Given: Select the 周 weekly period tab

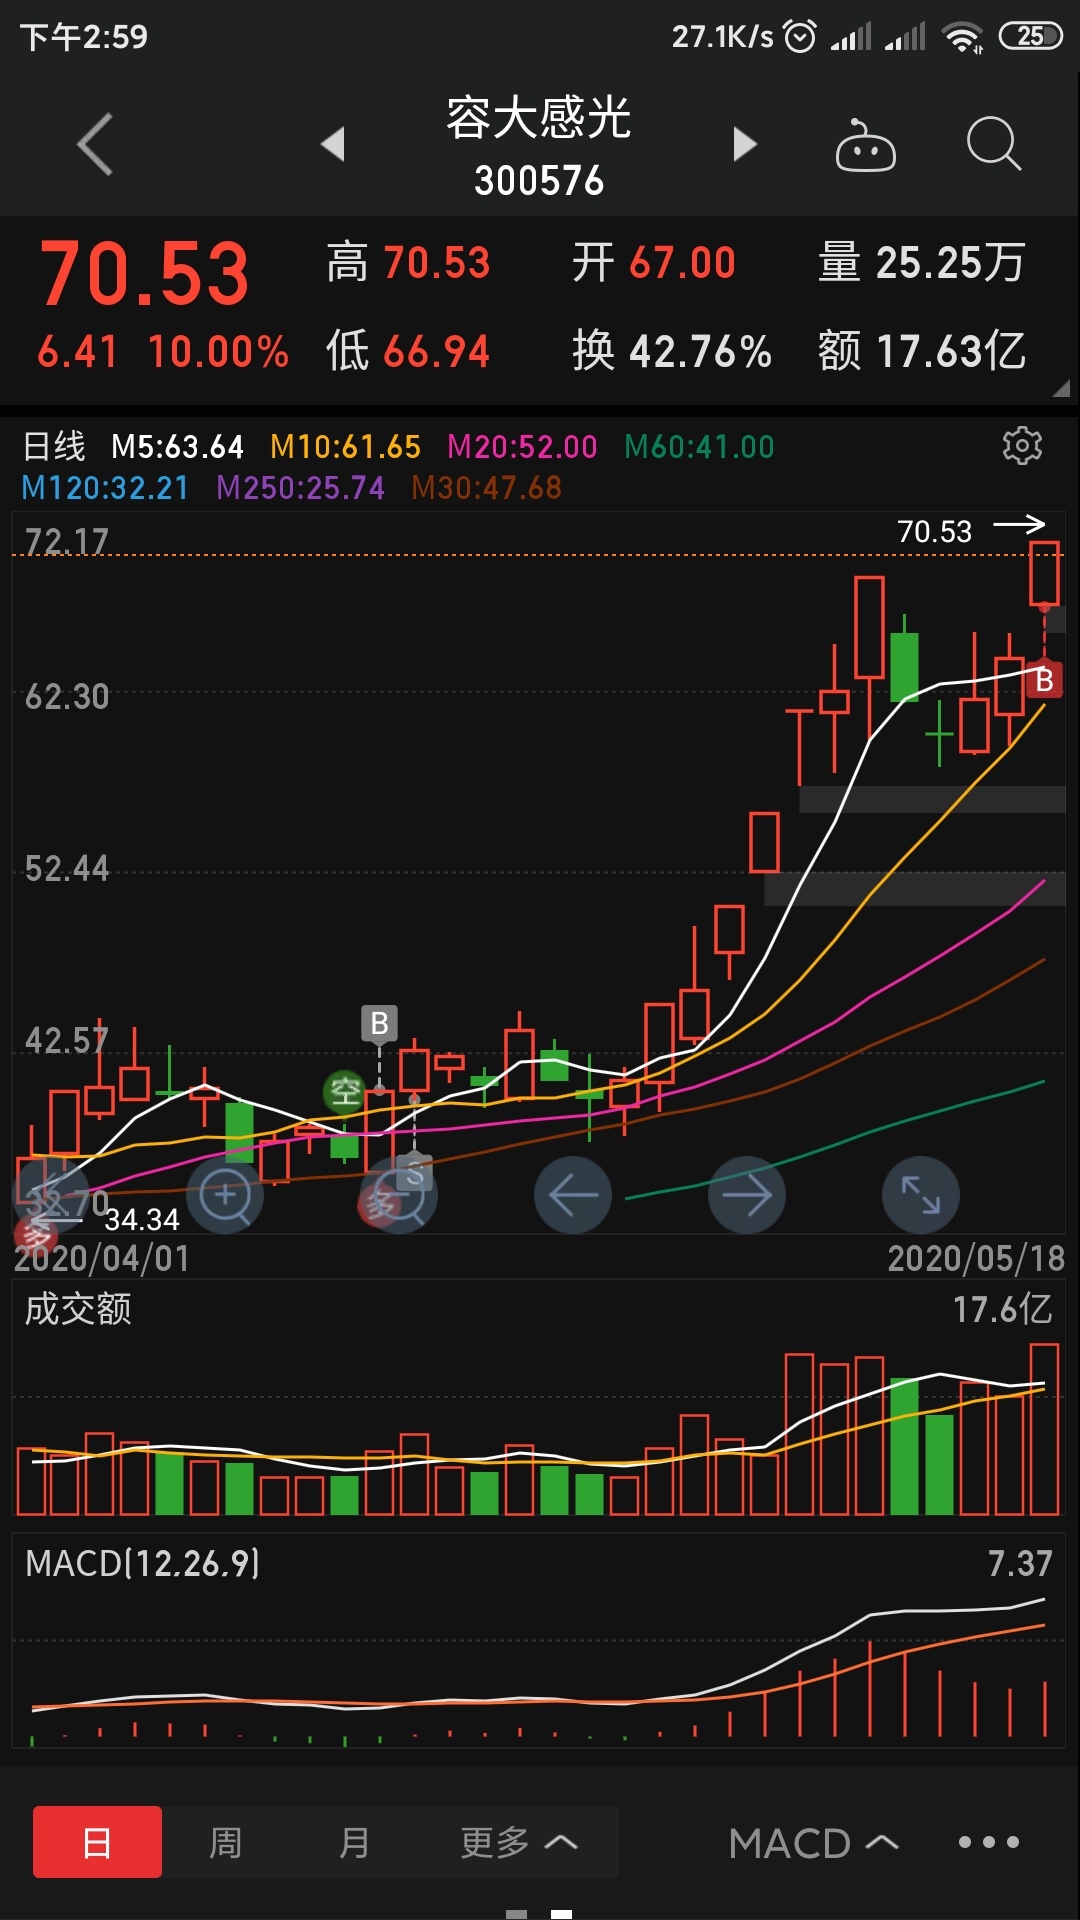Looking at the screenshot, I should pos(225,1842).
